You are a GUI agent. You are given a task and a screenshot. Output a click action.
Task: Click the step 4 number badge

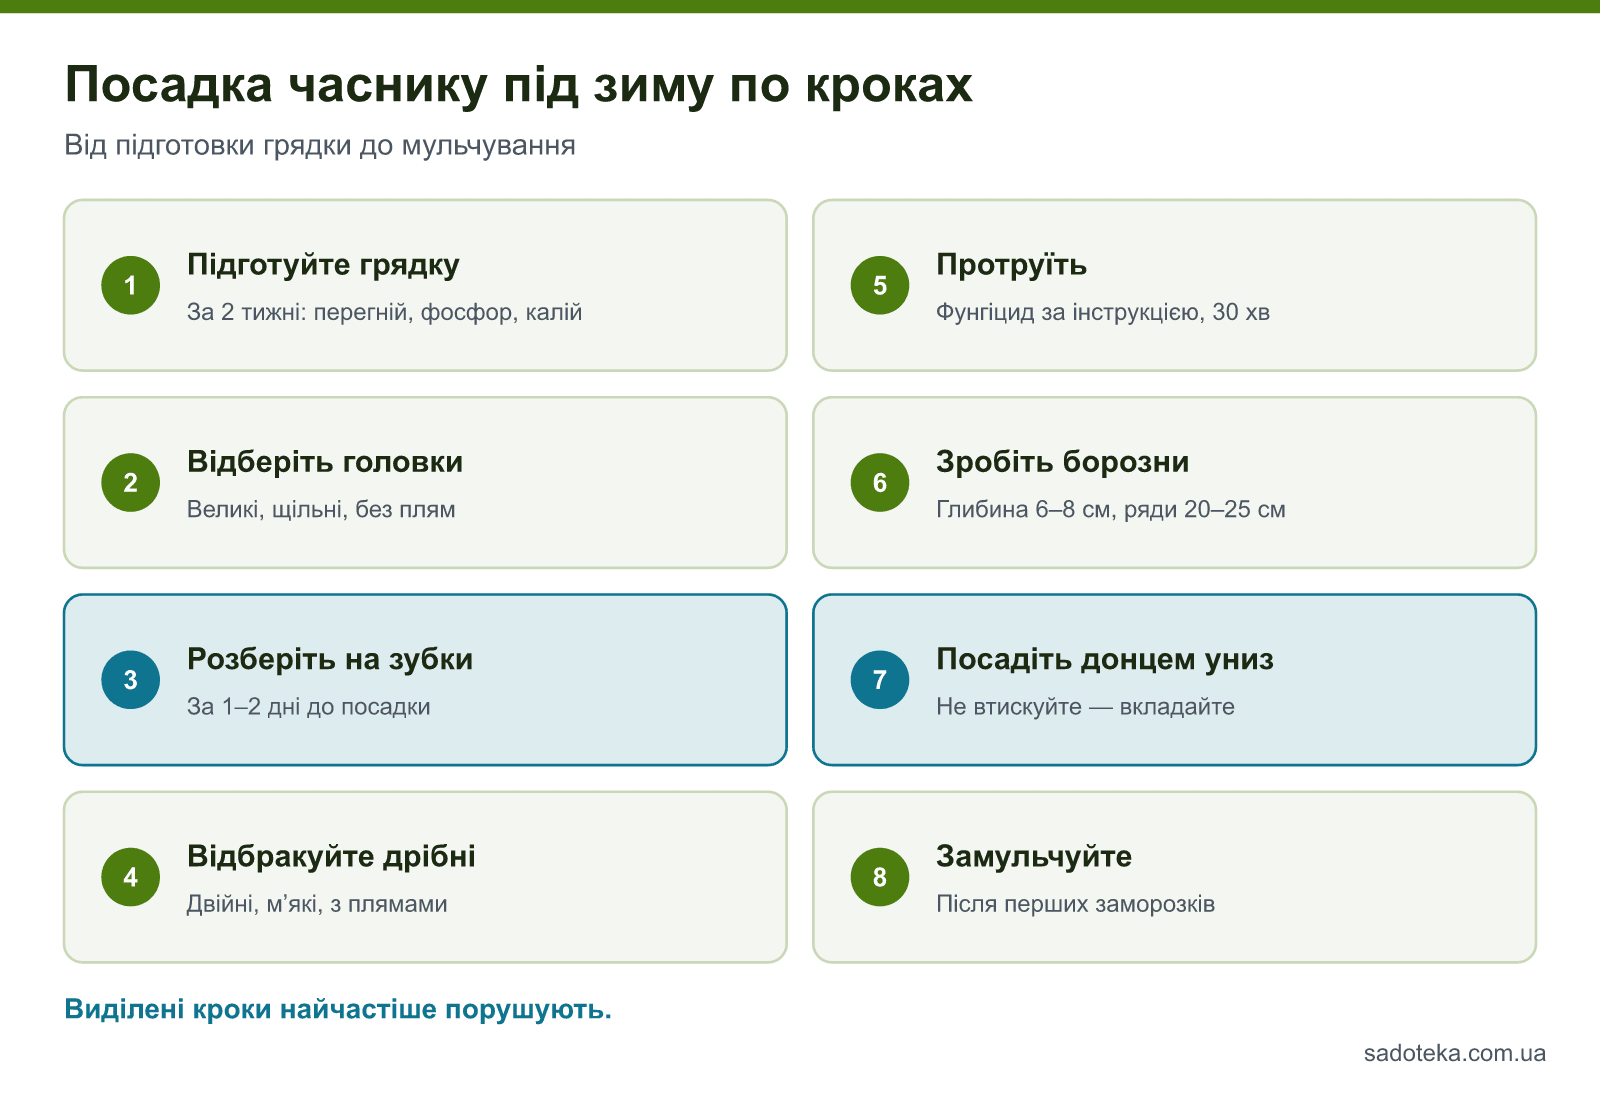pyautogui.click(x=130, y=877)
